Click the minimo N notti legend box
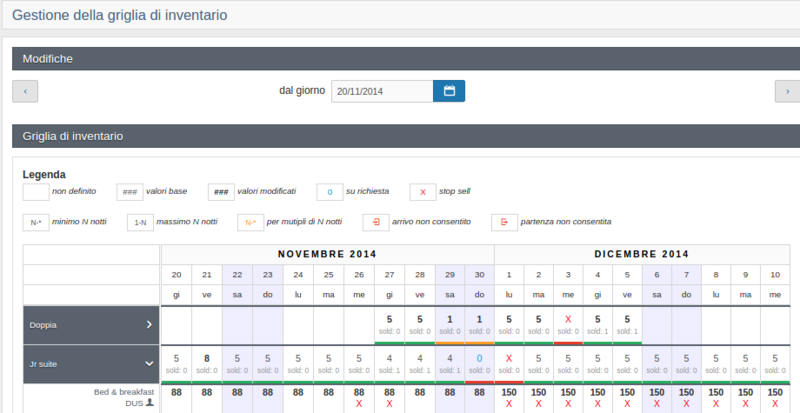This screenshot has height=413, width=800. [36, 222]
